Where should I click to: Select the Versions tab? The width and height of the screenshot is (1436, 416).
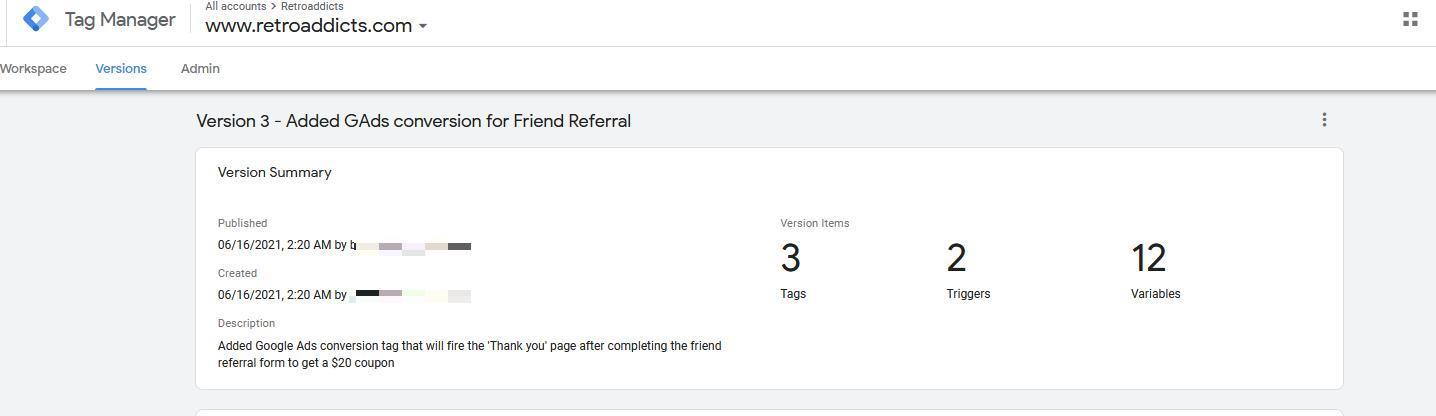point(121,69)
